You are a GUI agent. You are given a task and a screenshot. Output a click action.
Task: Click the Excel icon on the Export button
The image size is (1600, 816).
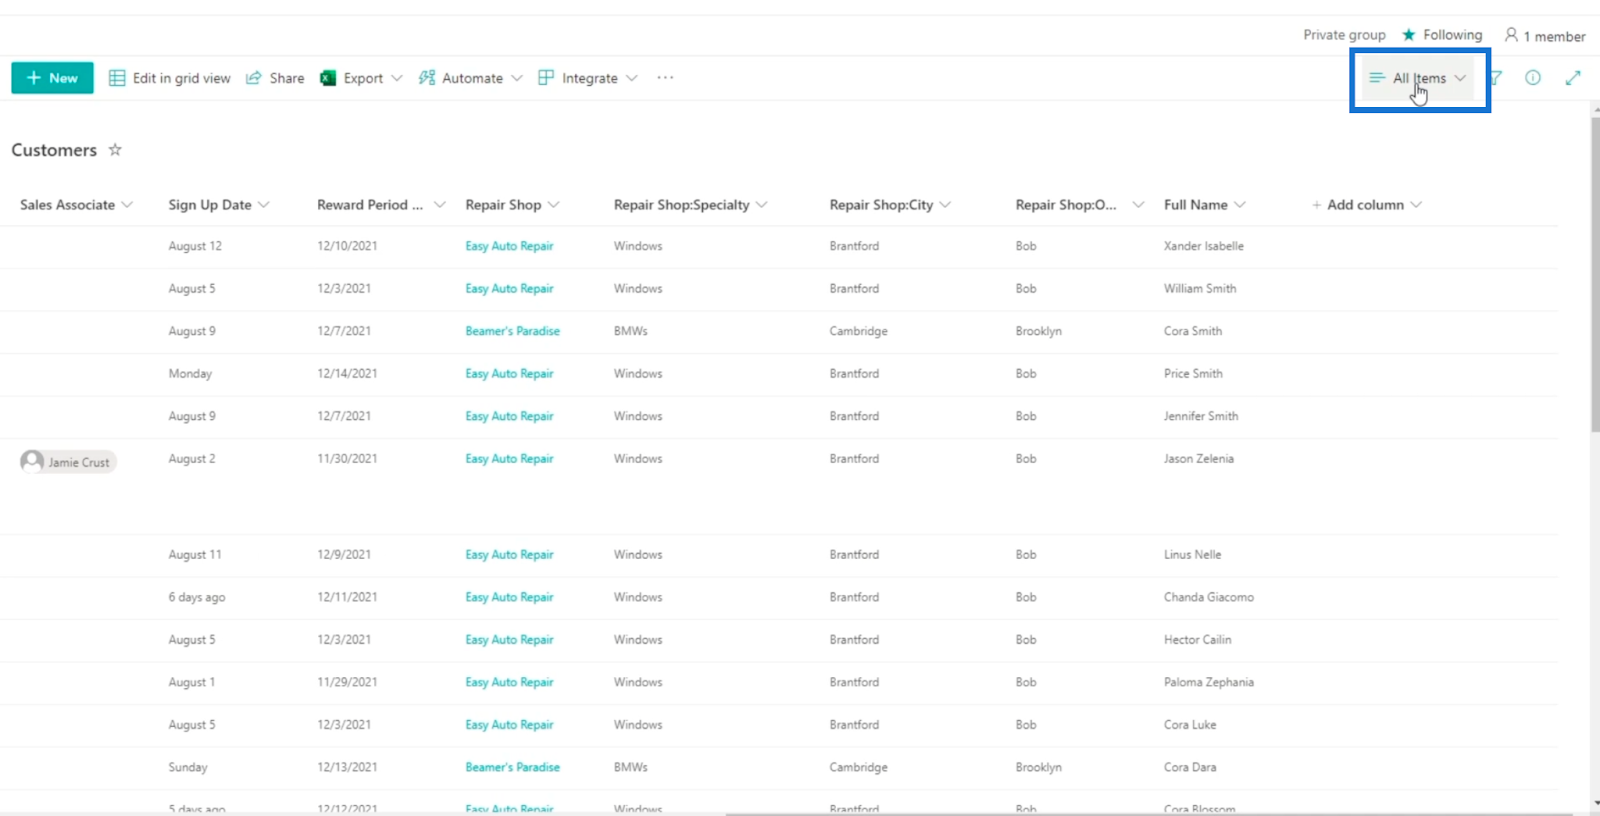(328, 78)
